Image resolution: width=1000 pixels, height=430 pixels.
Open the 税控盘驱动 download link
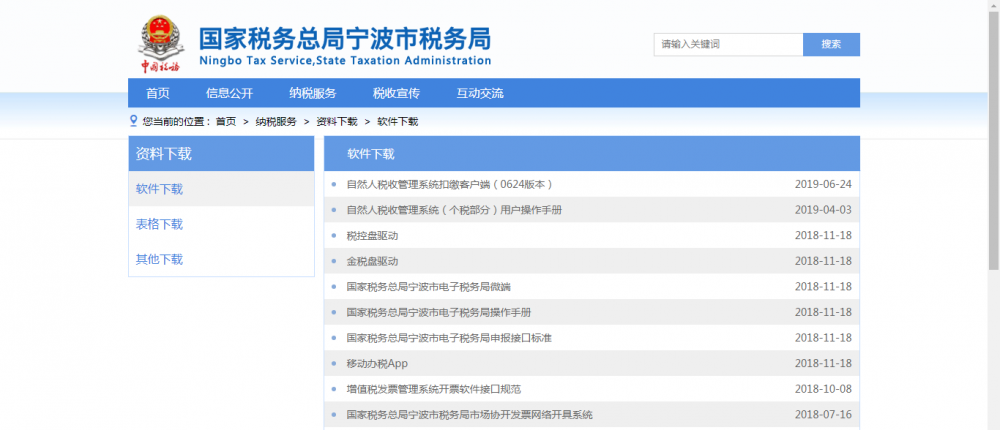click(372, 235)
